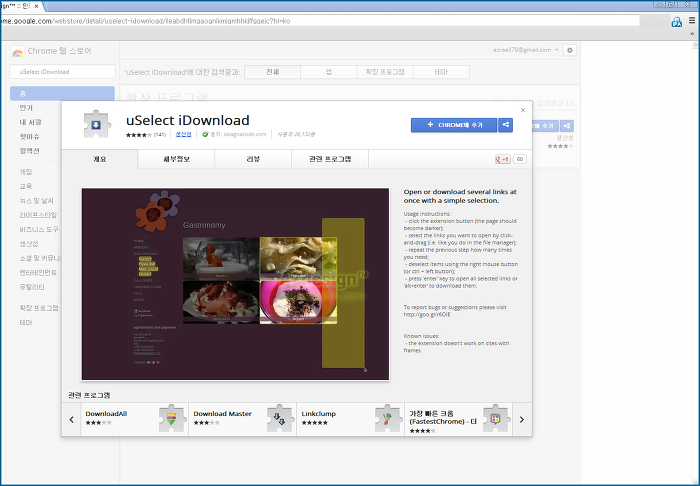Select 인기 in the sidebar
Screen dimensions: 700x486
(26, 108)
